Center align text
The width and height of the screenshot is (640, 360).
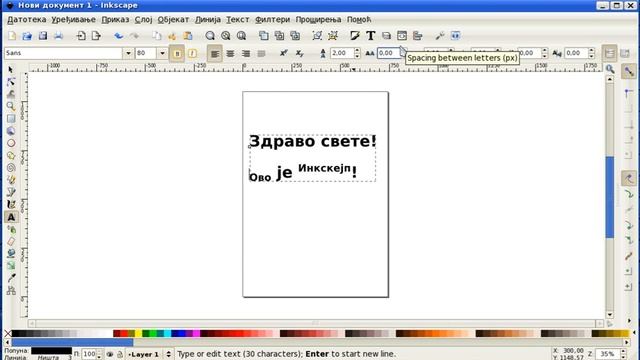pos(230,53)
